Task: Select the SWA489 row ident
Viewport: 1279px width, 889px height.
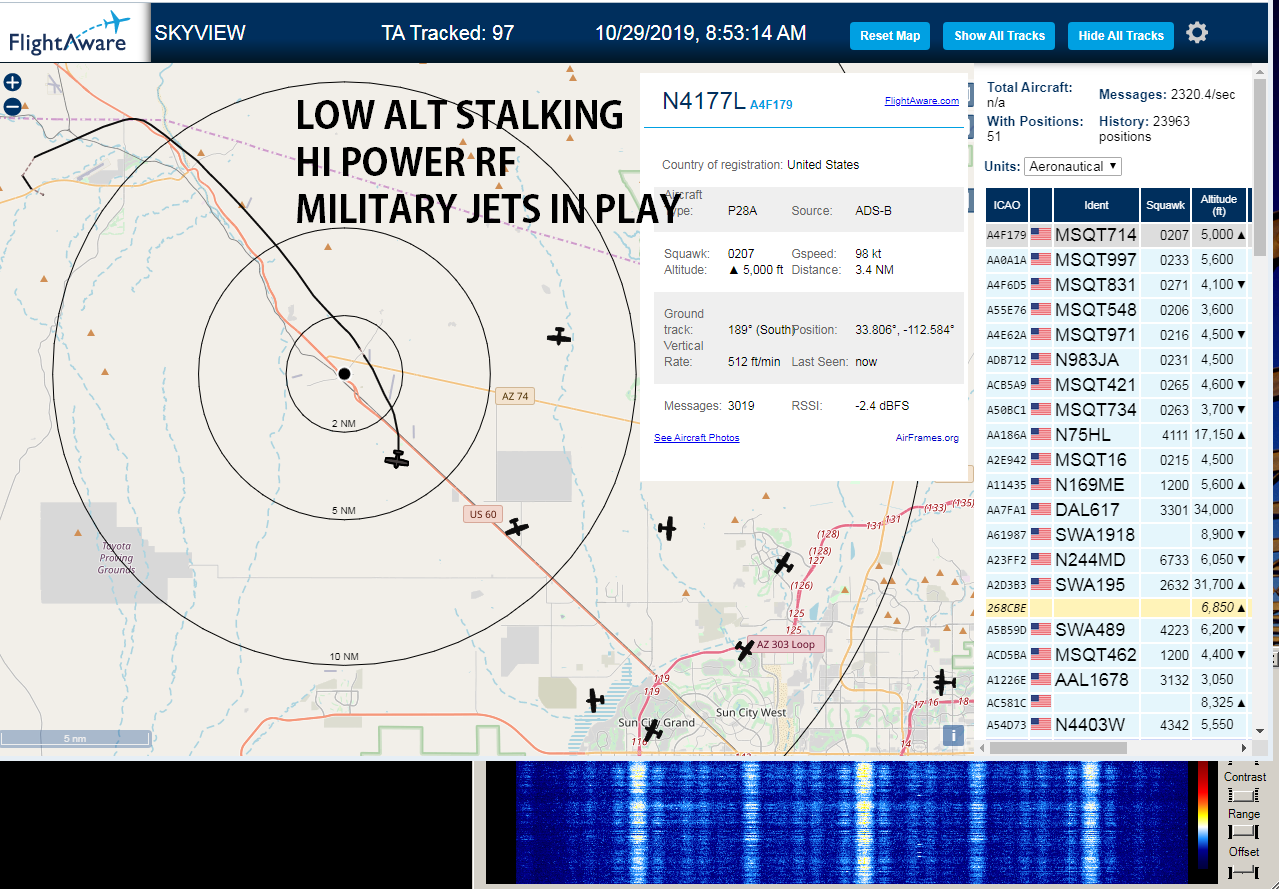Action: coord(1091,629)
